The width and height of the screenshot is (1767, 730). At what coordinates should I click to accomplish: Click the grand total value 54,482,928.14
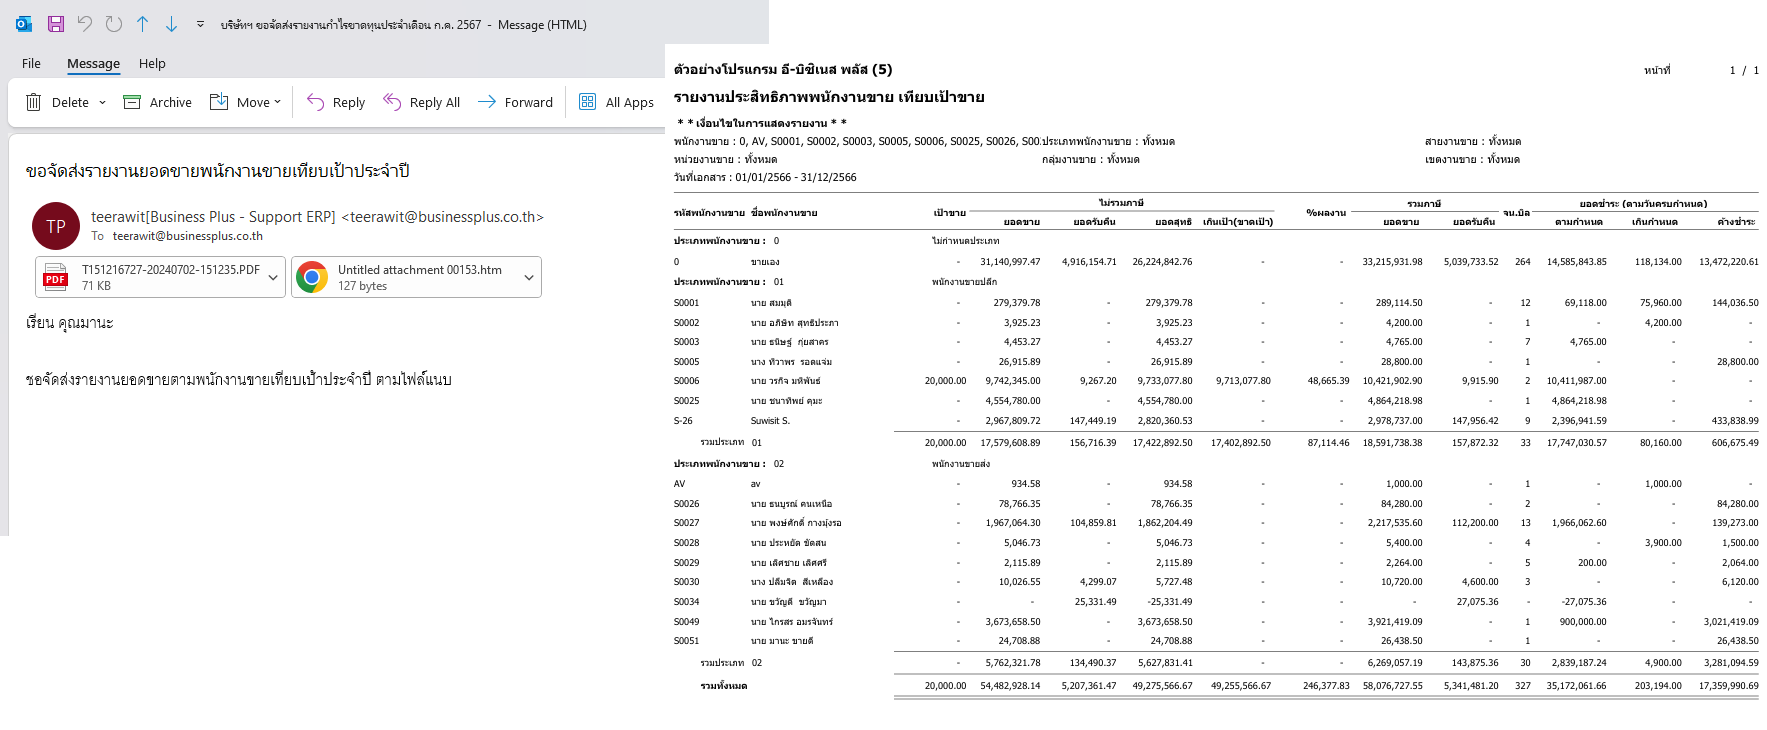pos(1010,686)
